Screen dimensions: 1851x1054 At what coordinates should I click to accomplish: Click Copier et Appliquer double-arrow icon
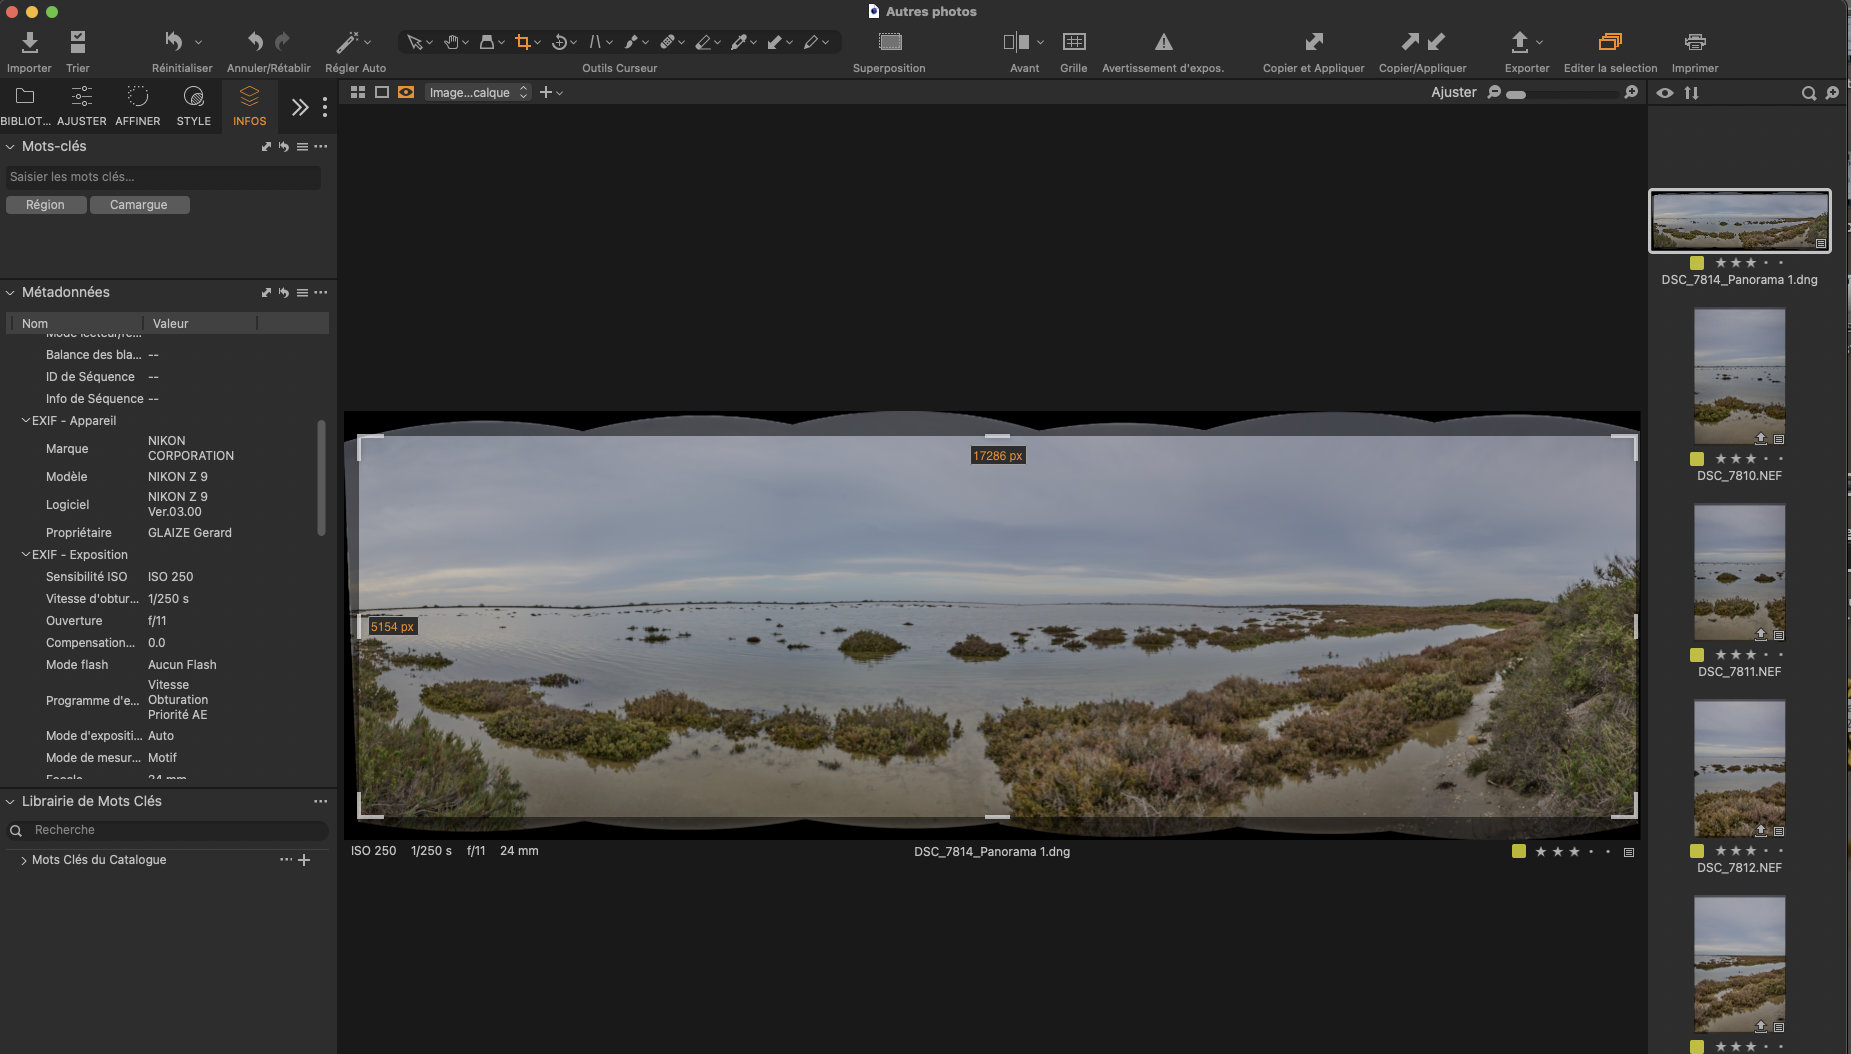pyautogui.click(x=1314, y=42)
